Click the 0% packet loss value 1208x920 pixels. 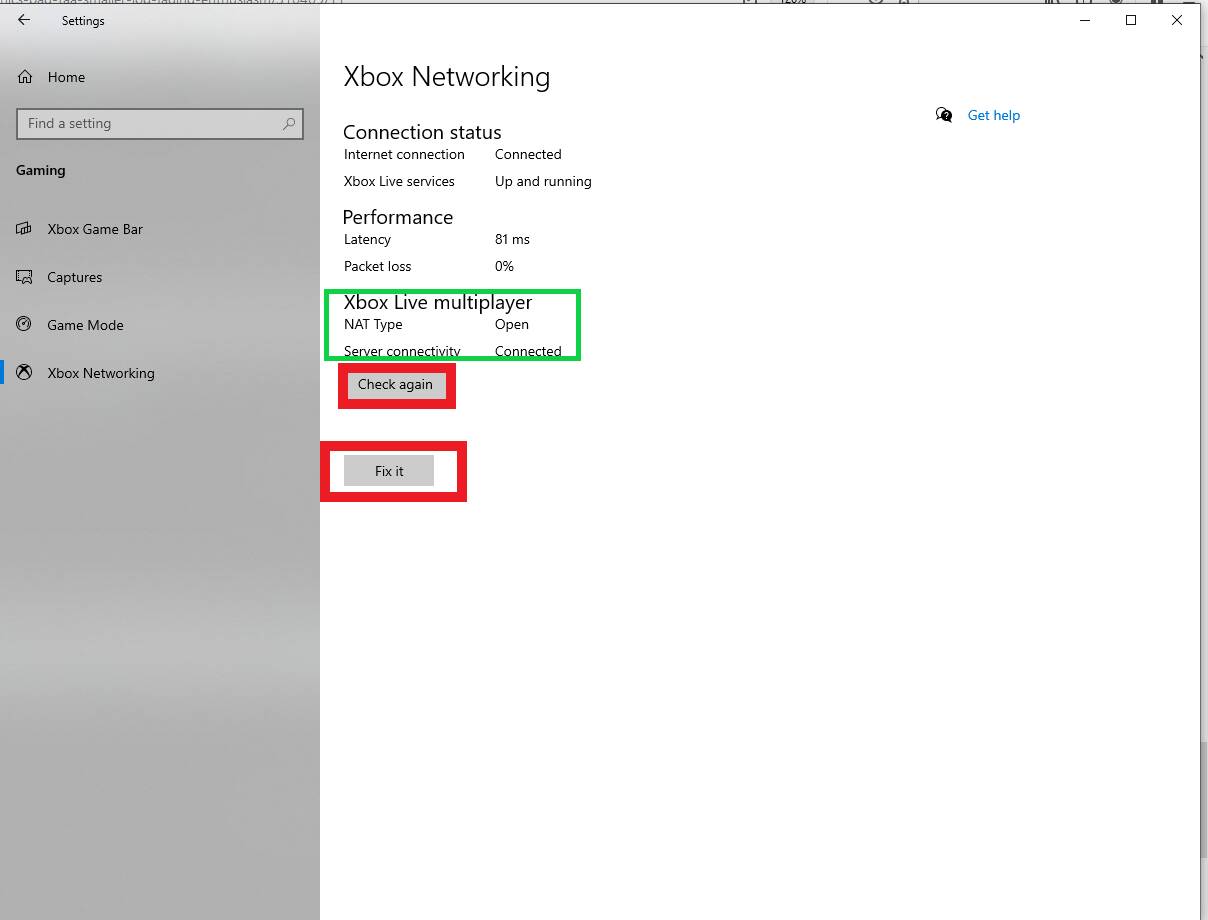click(x=504, y=266)
